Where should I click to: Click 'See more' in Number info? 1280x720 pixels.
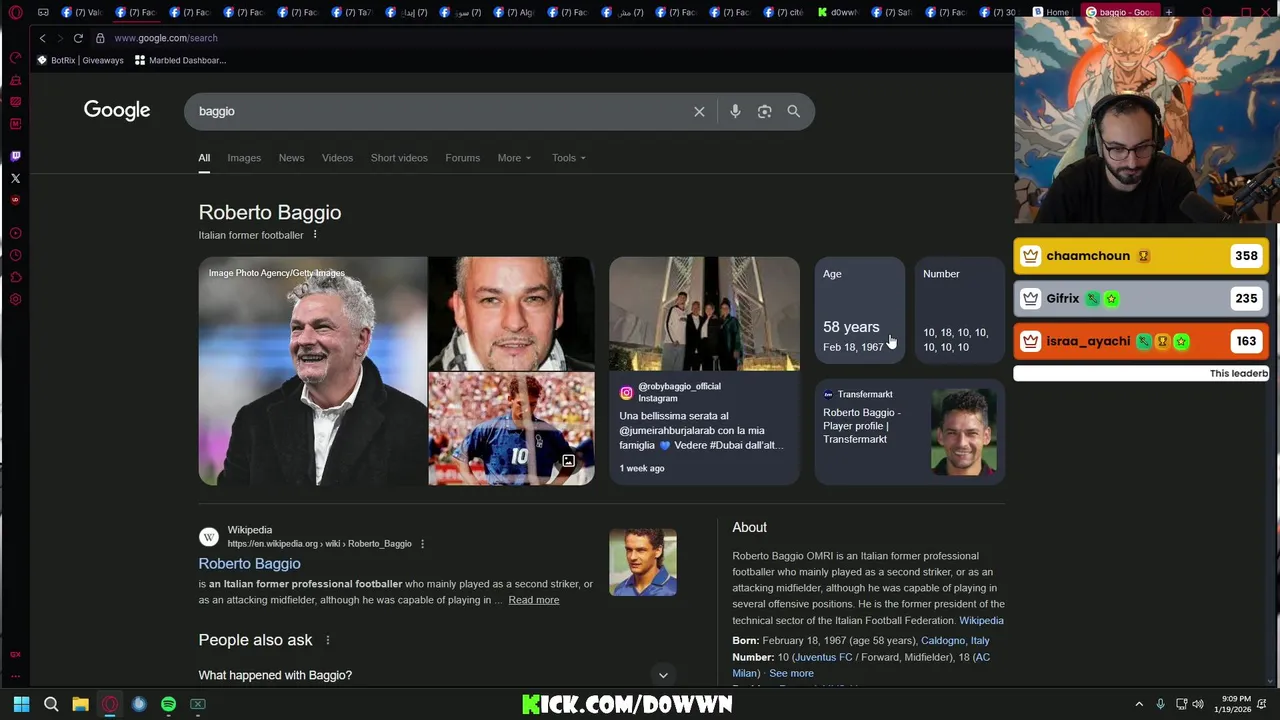[791, 673]
